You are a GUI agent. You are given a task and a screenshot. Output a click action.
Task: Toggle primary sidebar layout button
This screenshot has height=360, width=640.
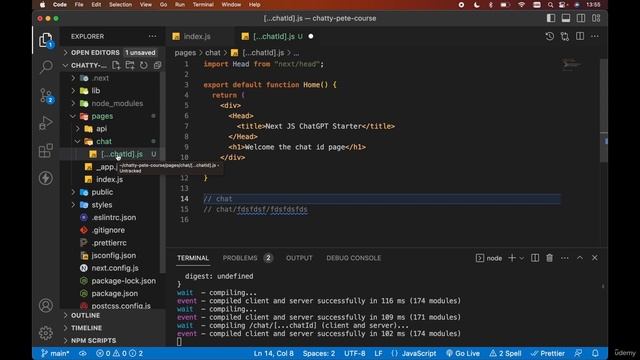coord(551,18)
